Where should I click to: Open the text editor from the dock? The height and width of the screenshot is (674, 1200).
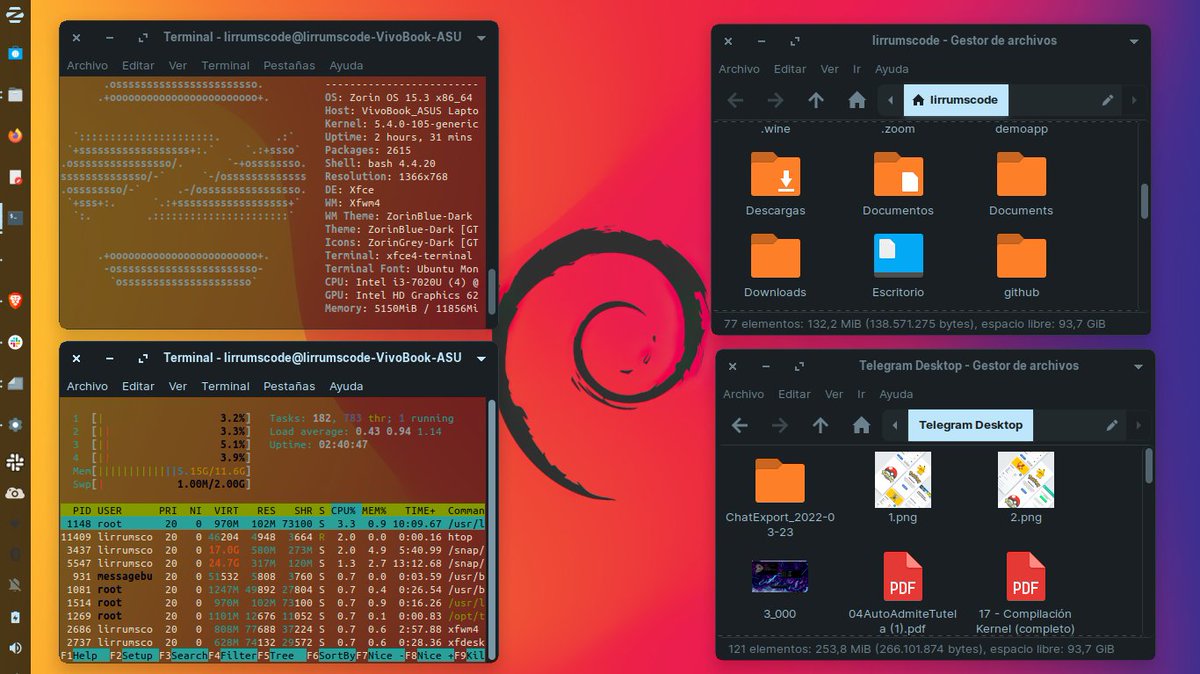click(14, 177)
